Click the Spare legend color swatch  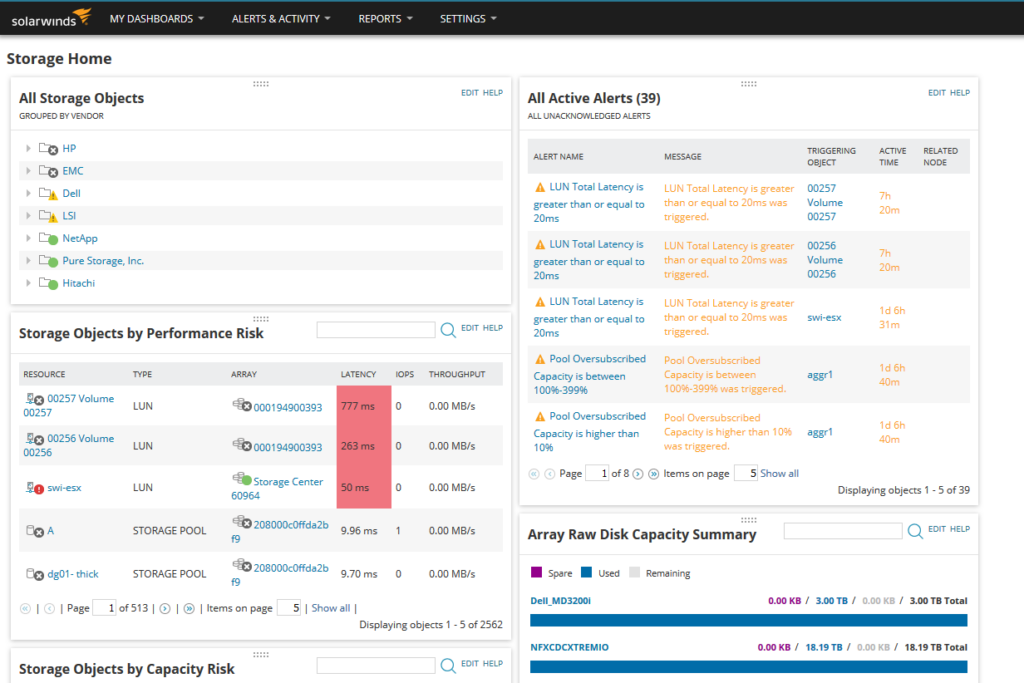tap(537, 573)
